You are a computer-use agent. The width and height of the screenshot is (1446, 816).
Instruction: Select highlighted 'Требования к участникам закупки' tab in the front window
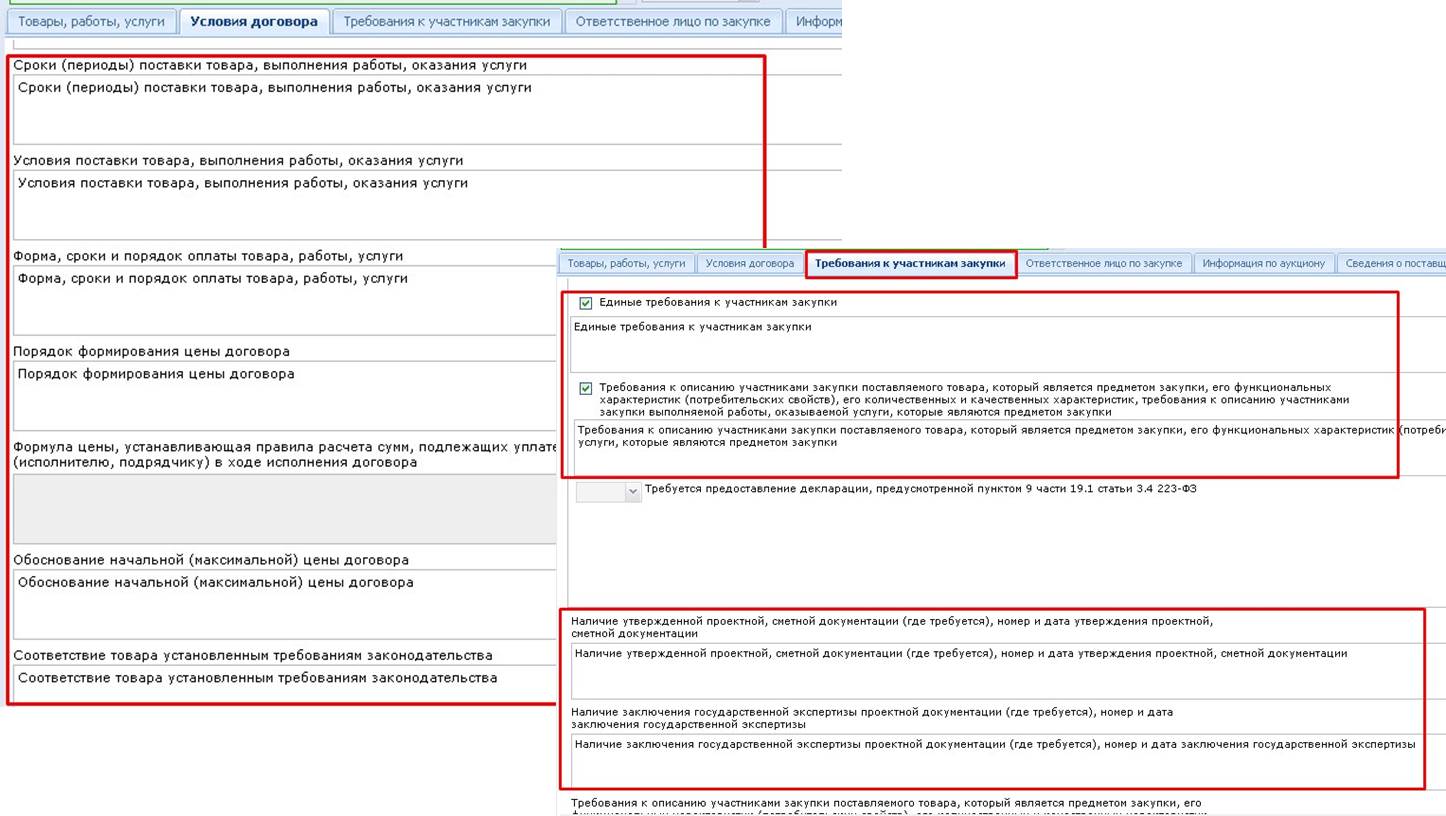pyautogui.click(x=910, y=264)
